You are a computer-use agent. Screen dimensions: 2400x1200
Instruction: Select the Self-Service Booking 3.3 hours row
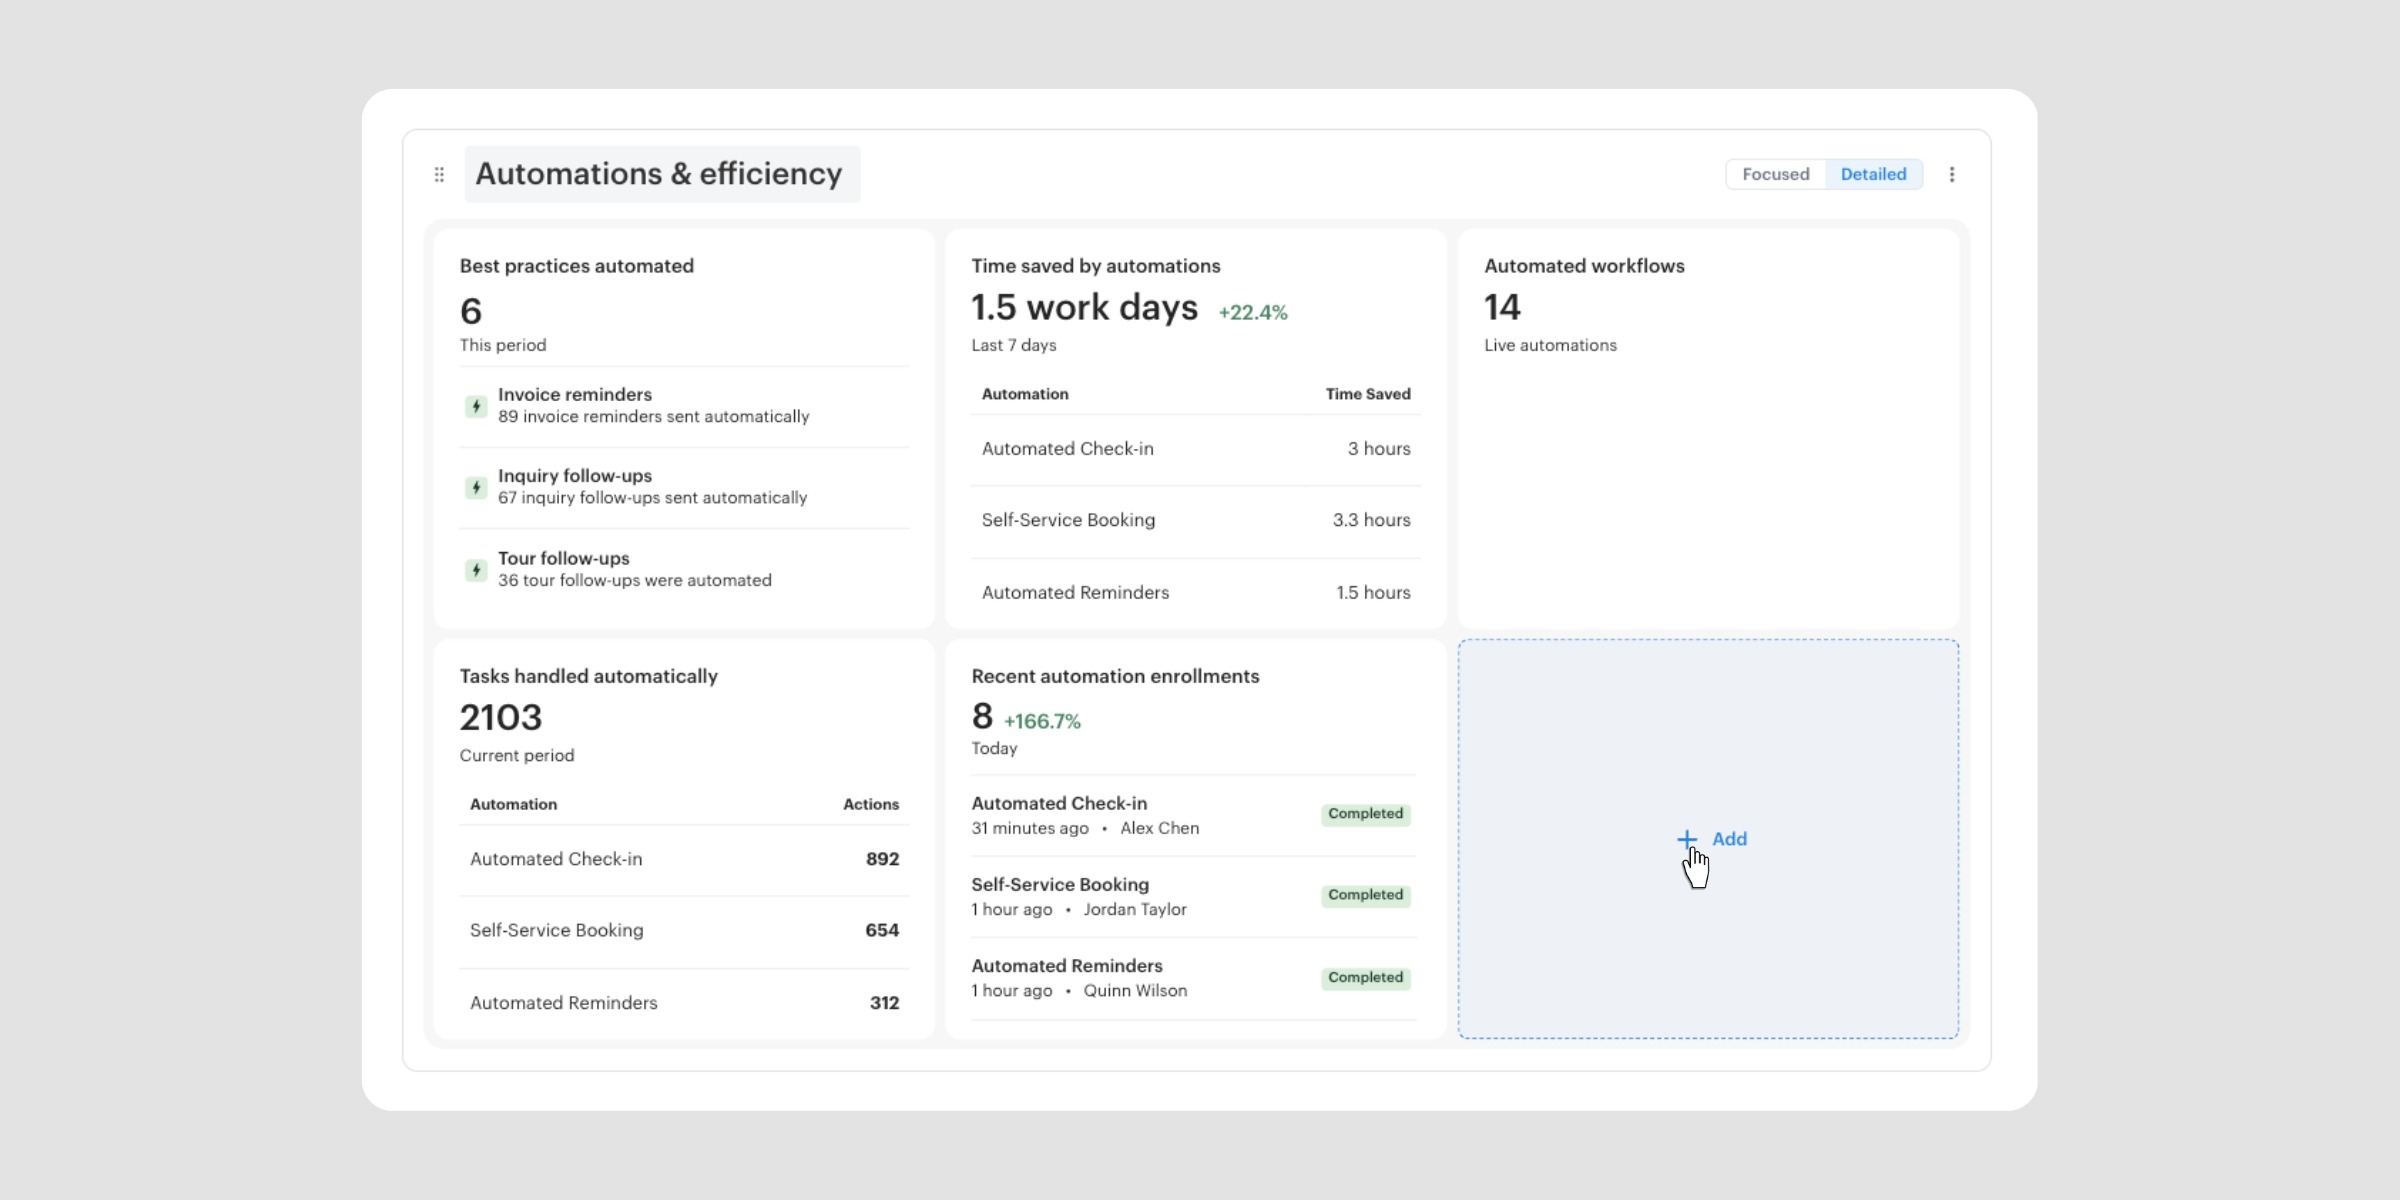click(x=1195, y=520)
